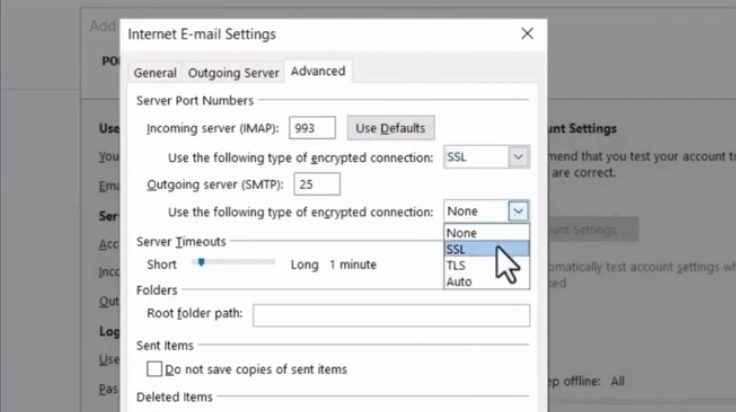Click the Server Timeouts slider handle
This screenshot has width=736, height=412.
tap(201, 263)
